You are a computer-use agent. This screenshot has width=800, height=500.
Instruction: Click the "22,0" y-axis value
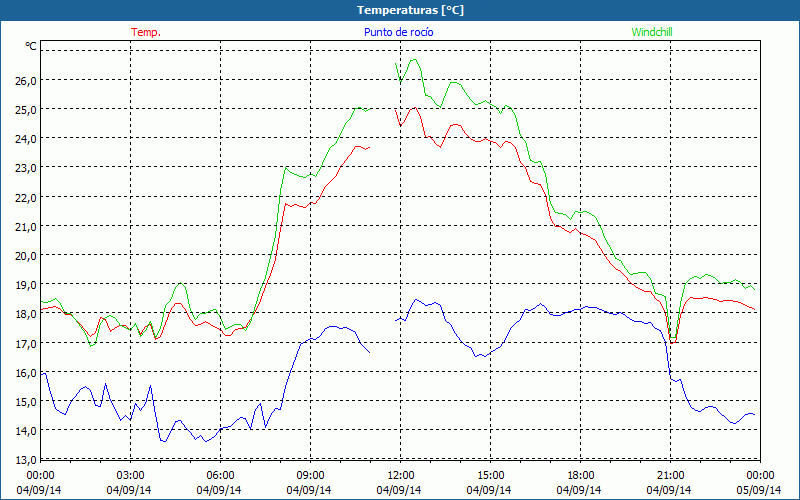(25, 197)
